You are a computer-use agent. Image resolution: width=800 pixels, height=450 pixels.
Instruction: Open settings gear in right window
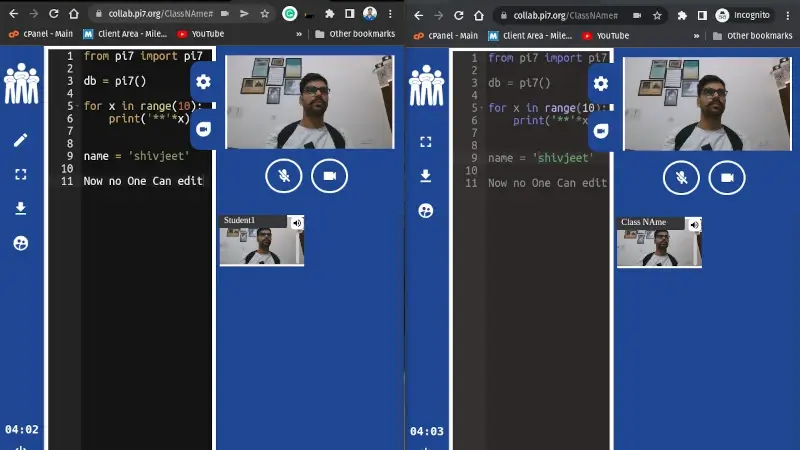(601, 84)
